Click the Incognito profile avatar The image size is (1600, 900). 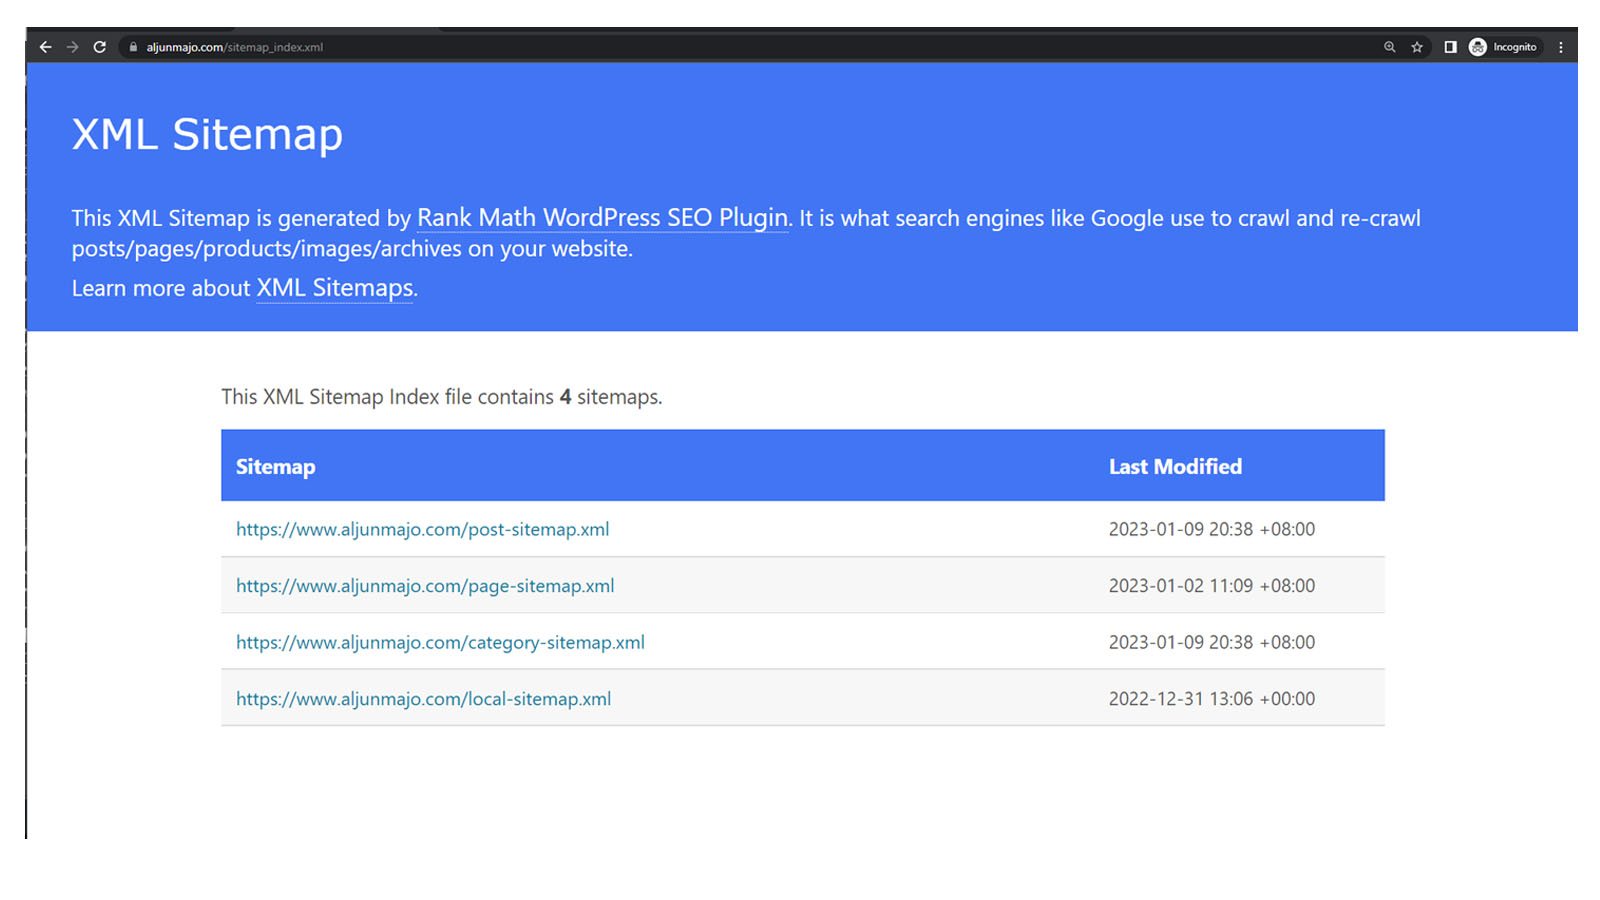[1478, 46]
